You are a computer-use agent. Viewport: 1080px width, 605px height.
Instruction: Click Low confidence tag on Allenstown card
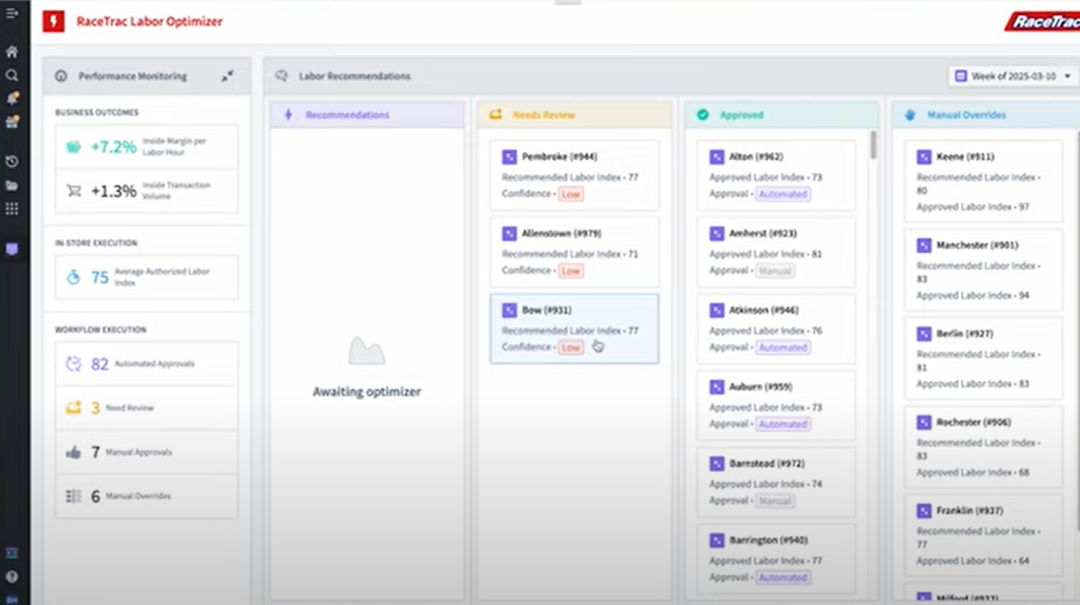(570, 271)
